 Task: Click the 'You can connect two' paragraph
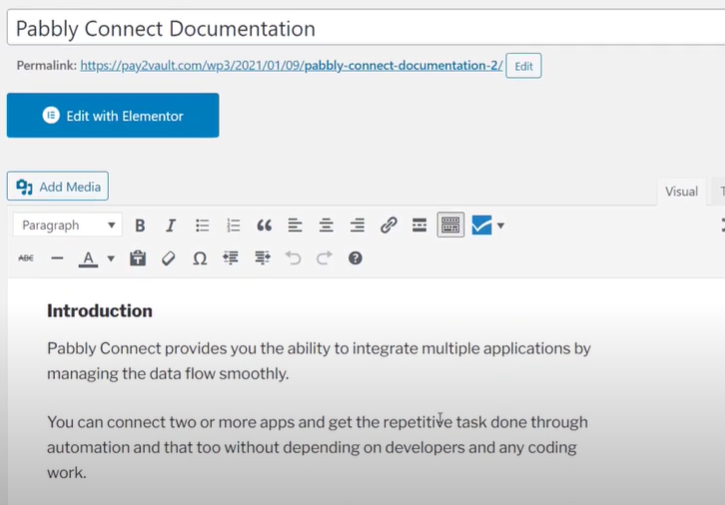click(x=318, y=447)
